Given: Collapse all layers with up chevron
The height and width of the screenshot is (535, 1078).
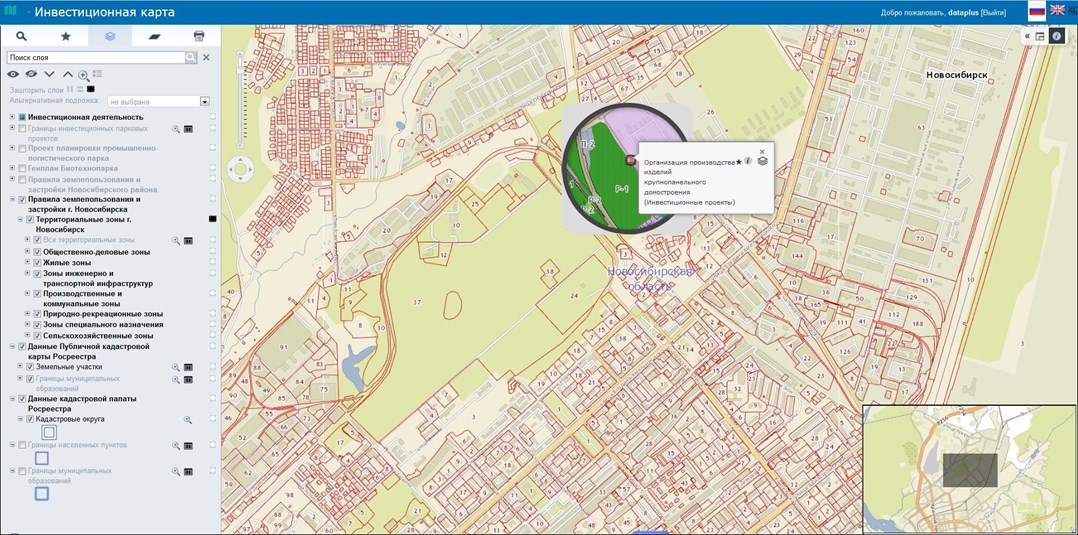Looking at the screenshot, I should point(67,74).
